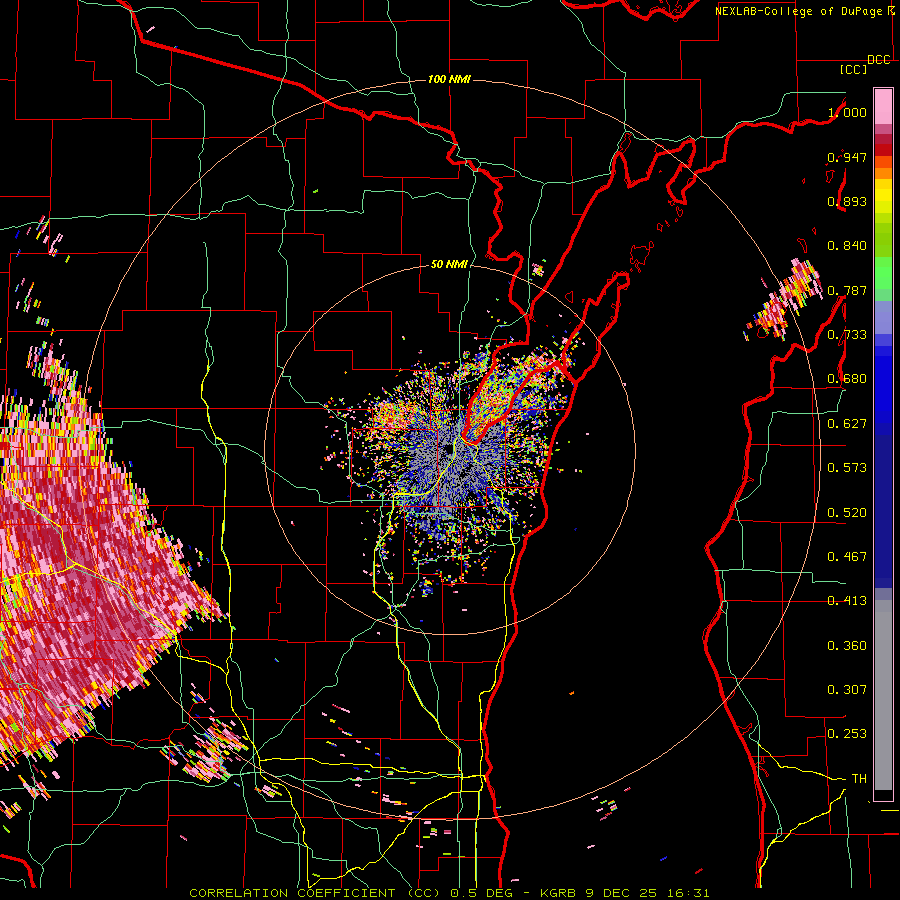
Task: Pick the pink top segment of color bar
Action: 883,107
